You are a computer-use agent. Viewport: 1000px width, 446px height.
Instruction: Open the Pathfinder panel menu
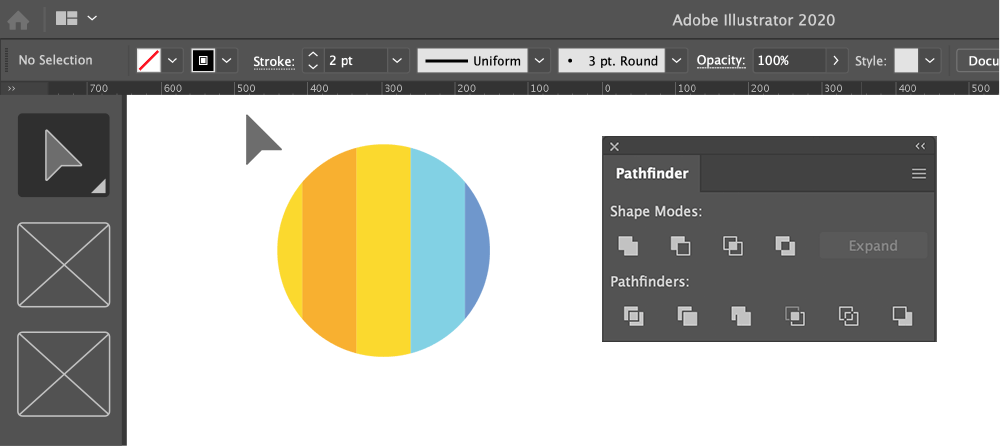pyautogui.click(x=919, y=174)
